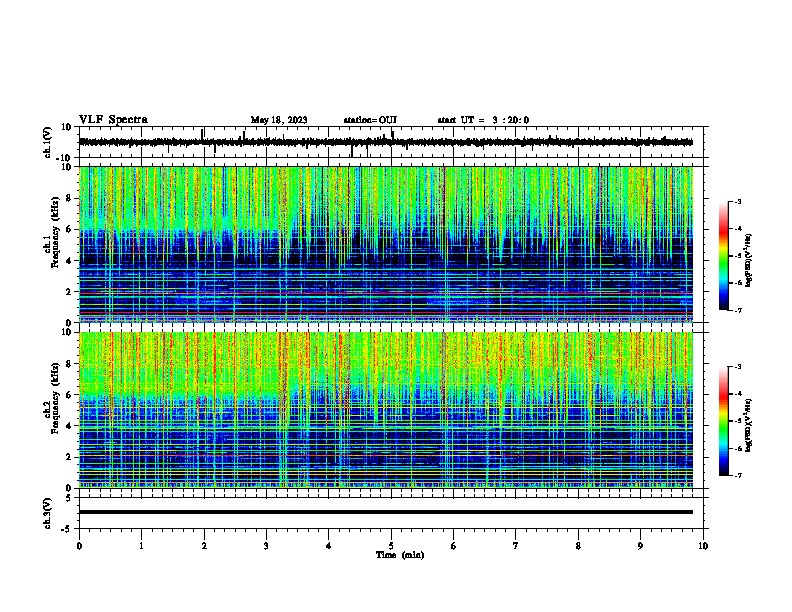The image size is (792, 612).
Task: Click the "VLF Spectra" plot title
Action: pos(113,120)
